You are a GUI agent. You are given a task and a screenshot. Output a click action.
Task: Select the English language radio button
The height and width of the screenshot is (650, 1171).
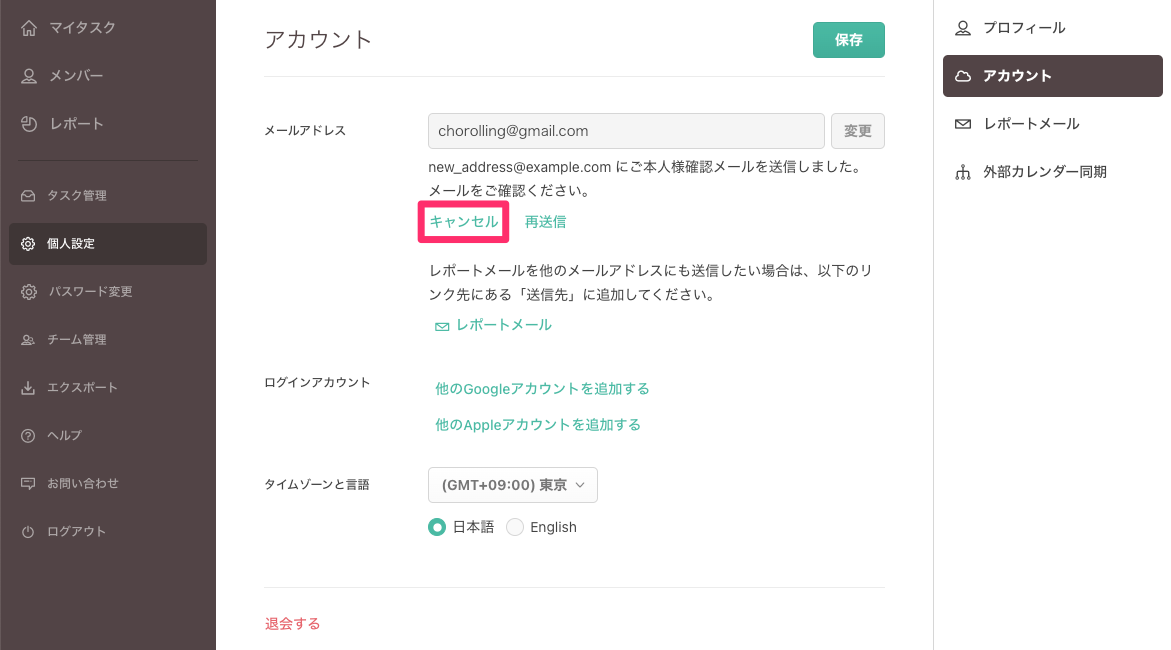click(x=515, y=527)
